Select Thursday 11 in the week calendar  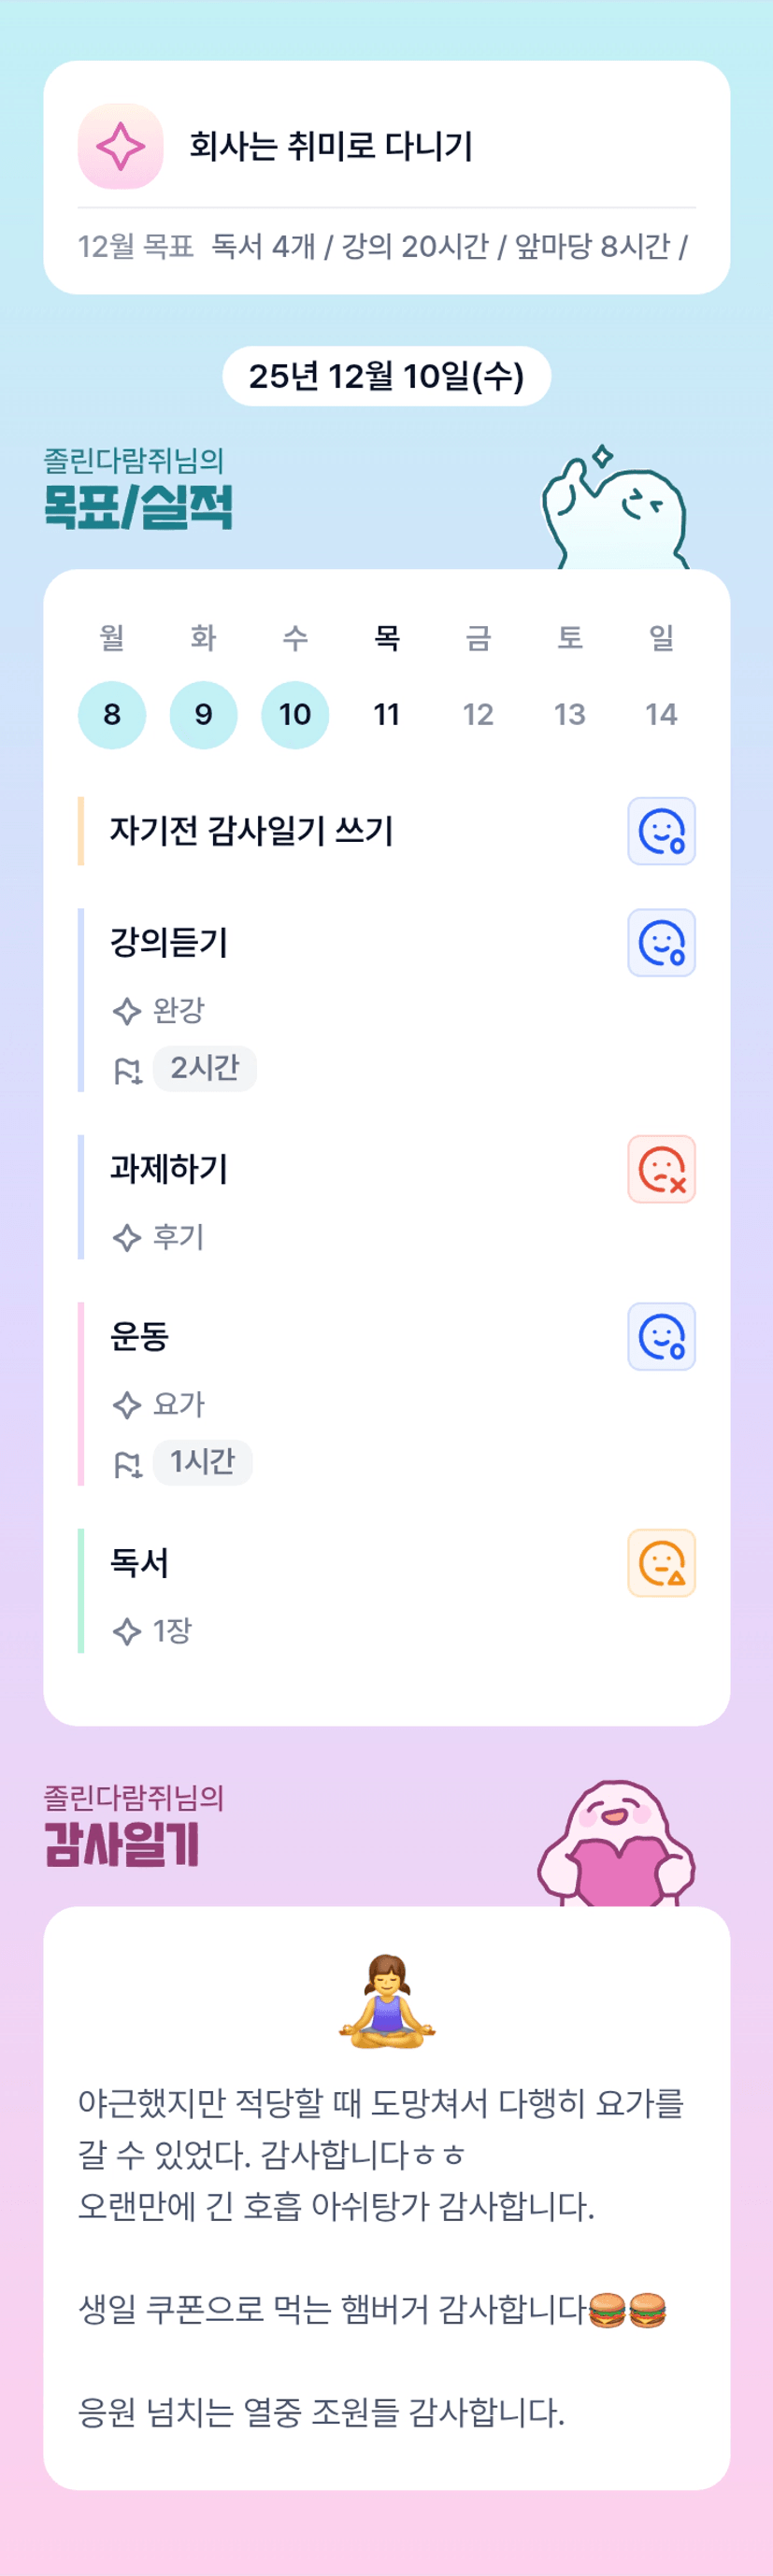tap(387, 715)
